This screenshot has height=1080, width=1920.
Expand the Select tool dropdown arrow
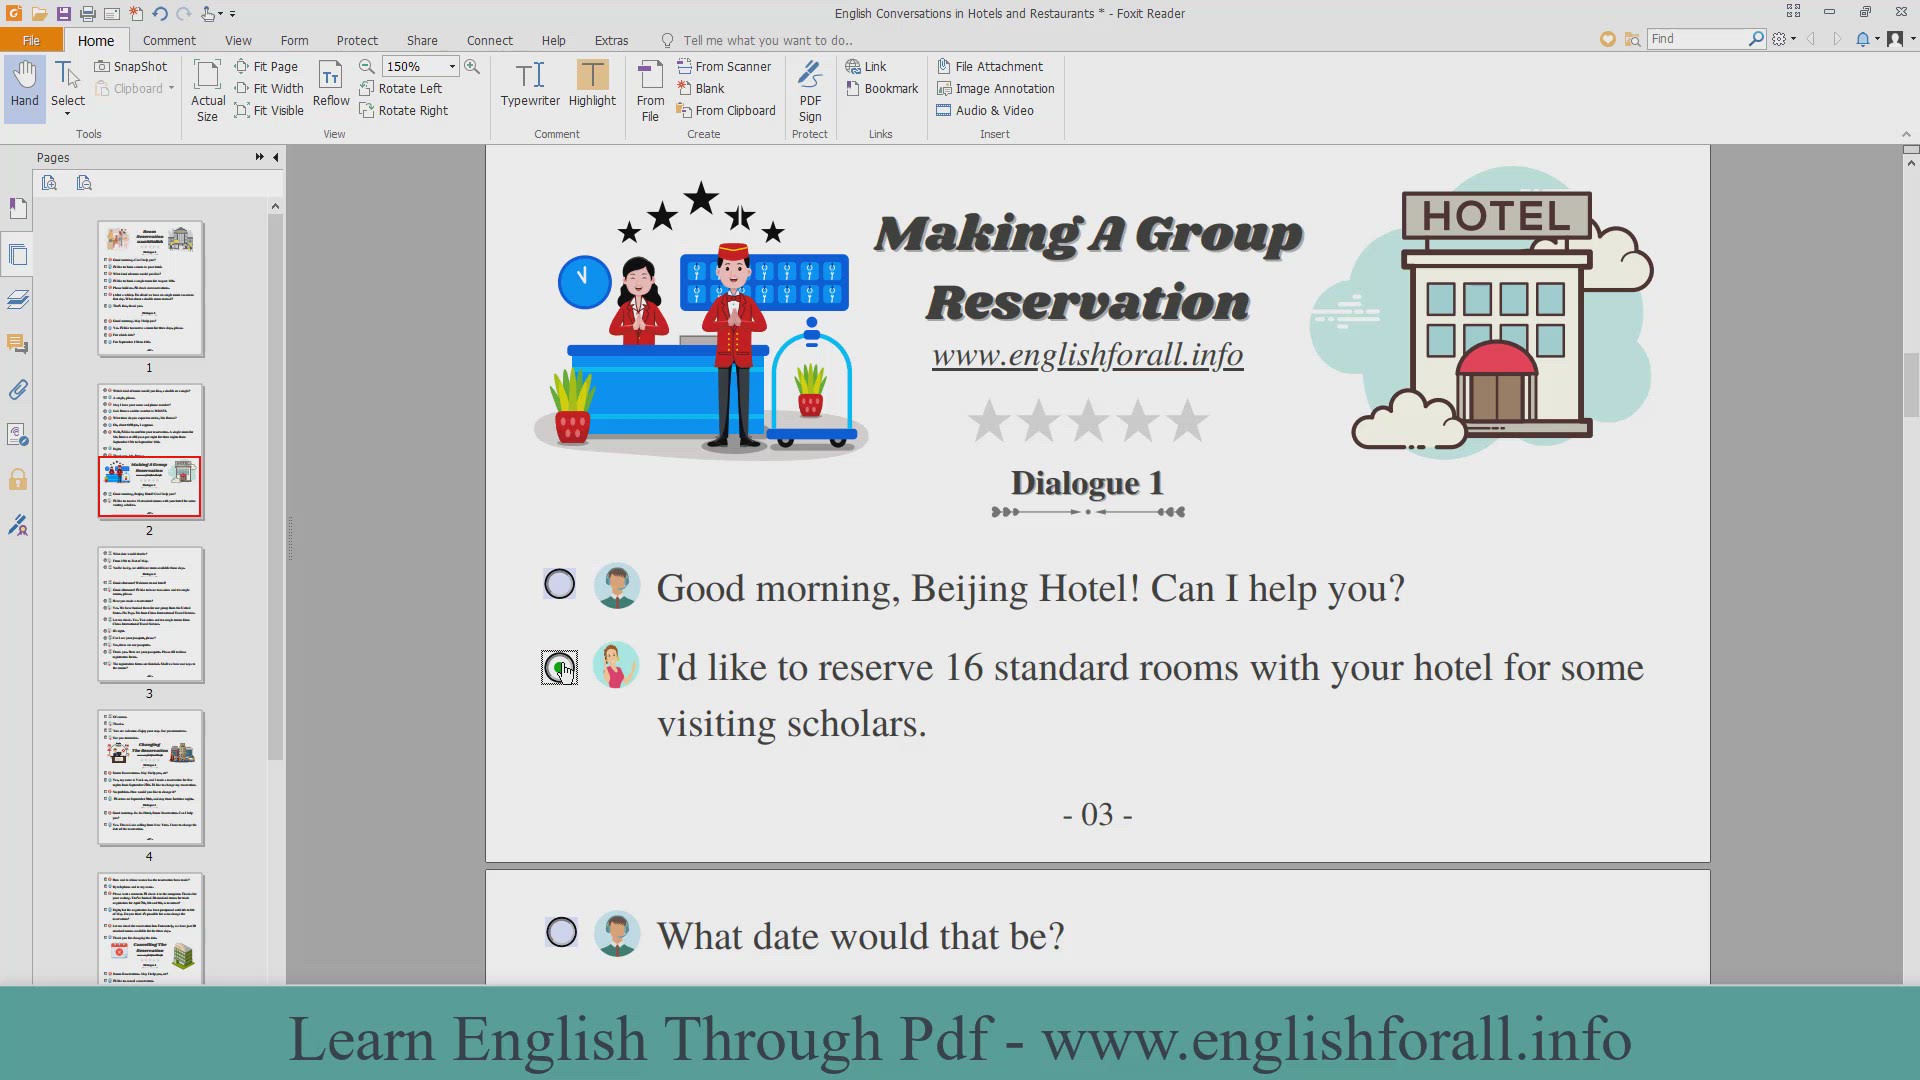[x=68, y=115]
